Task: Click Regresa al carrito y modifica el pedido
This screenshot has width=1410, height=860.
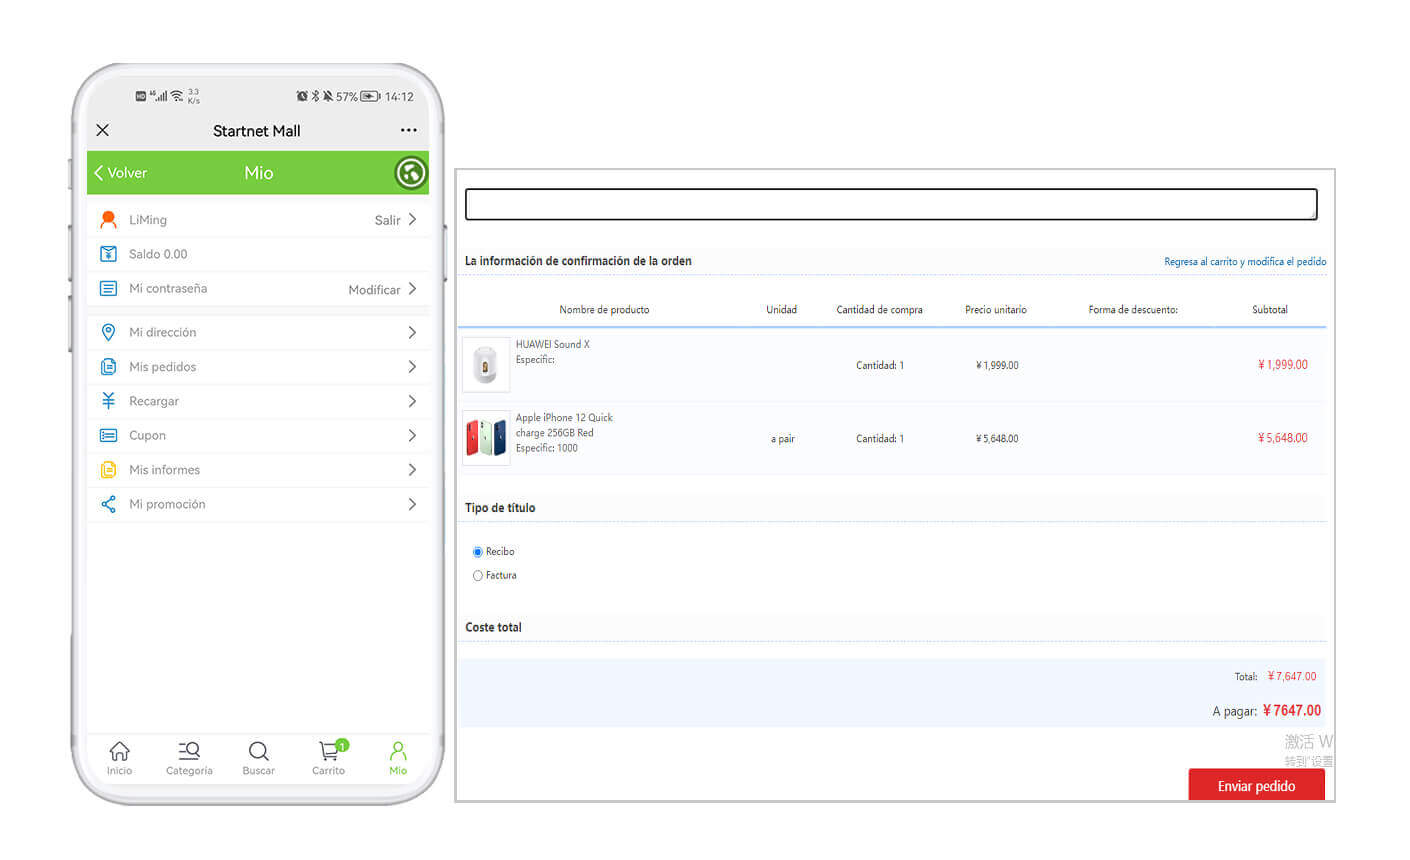Action: tap(1245, 262)
